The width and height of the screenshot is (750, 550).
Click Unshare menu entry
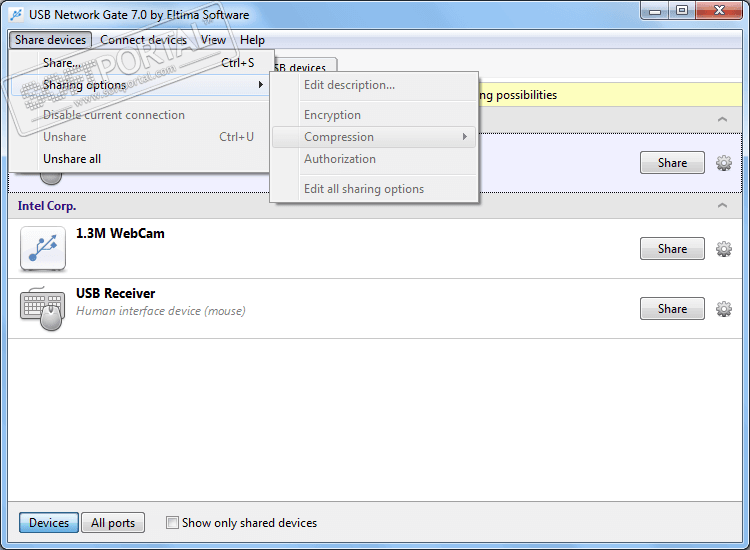140,137
